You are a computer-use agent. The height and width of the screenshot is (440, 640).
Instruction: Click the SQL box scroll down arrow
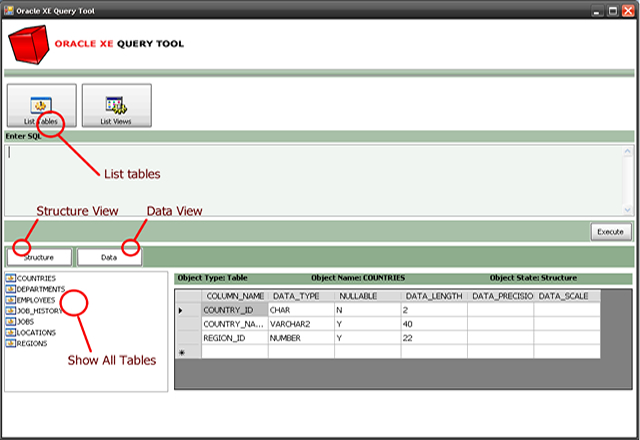627,210
